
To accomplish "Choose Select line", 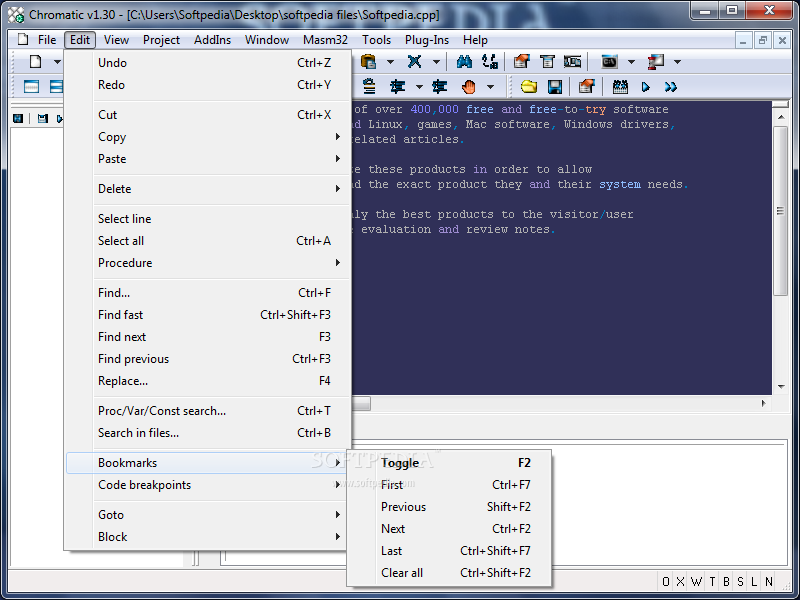I will coord(208,219).
